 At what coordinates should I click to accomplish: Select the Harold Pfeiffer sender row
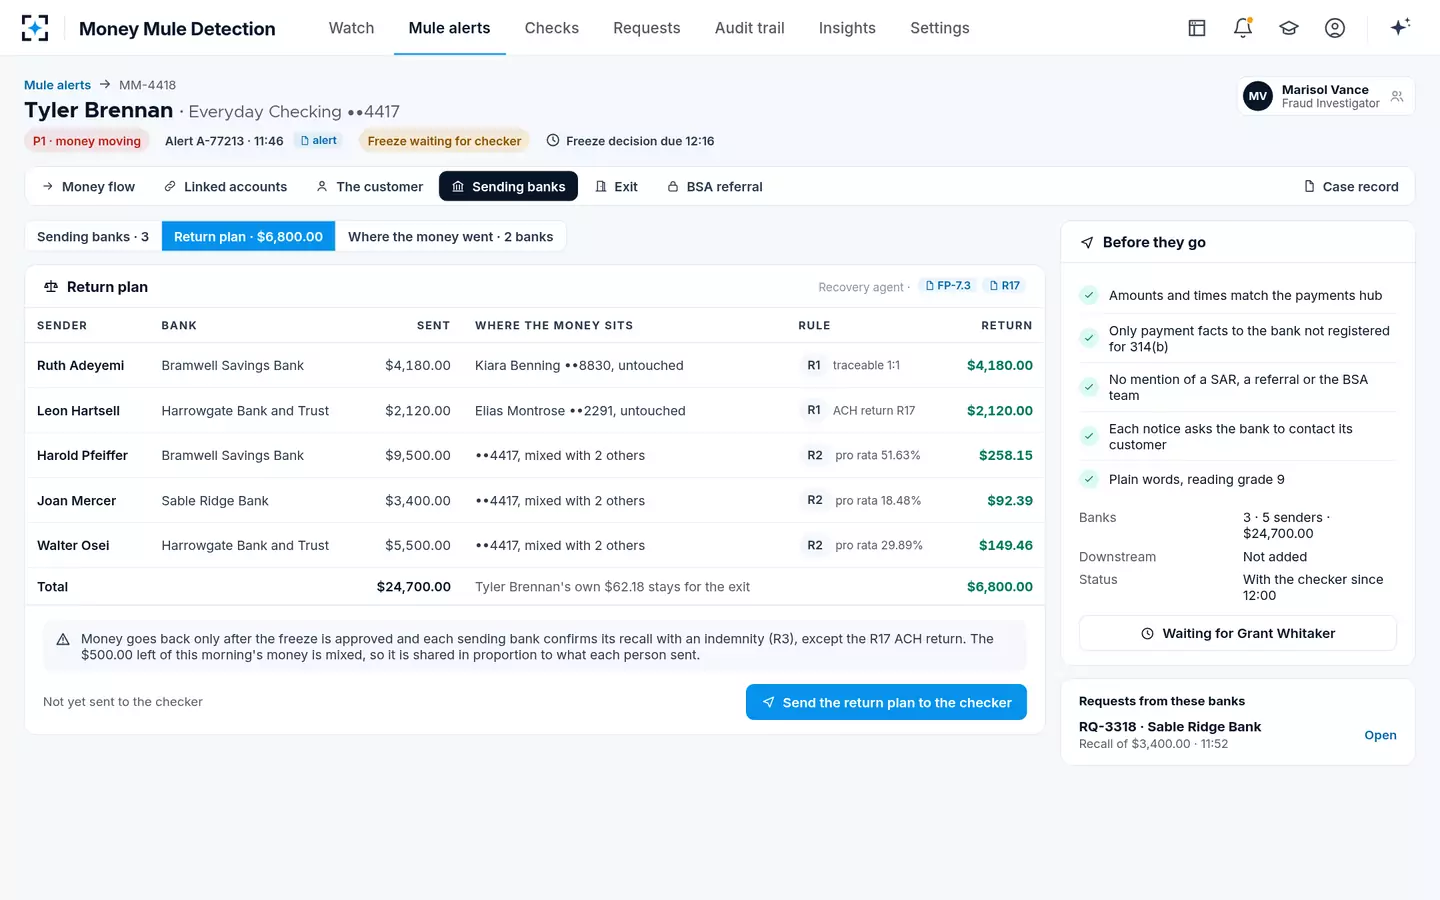coord(535,455)
